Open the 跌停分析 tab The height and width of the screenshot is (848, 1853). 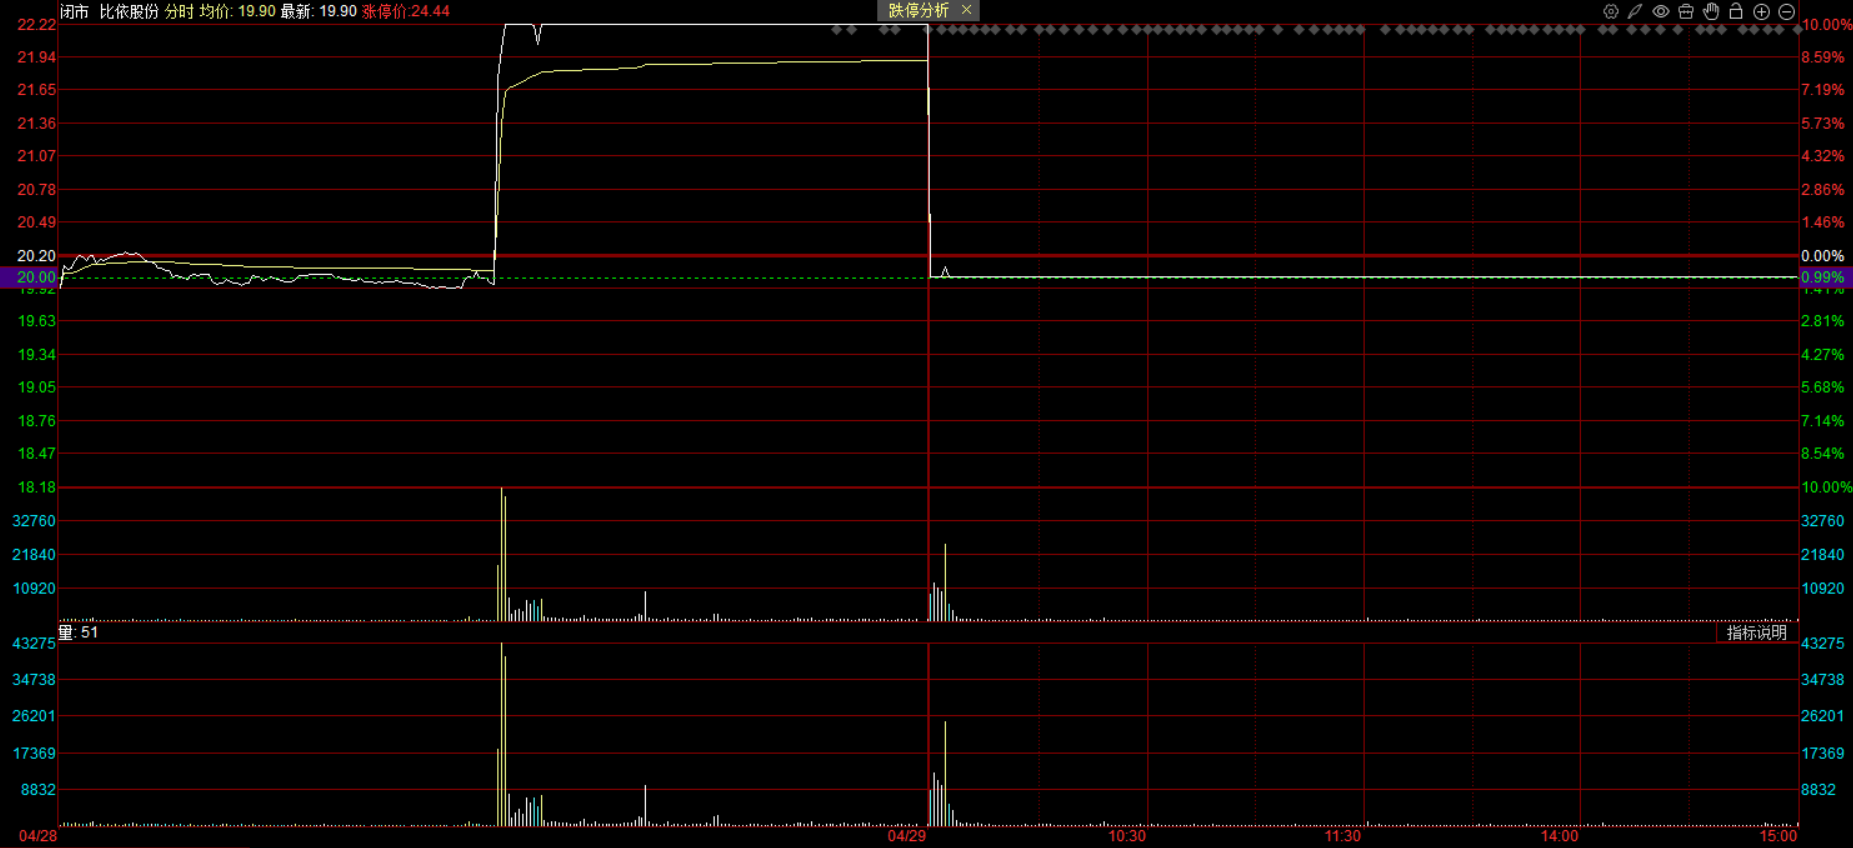[x=918, y=11]
